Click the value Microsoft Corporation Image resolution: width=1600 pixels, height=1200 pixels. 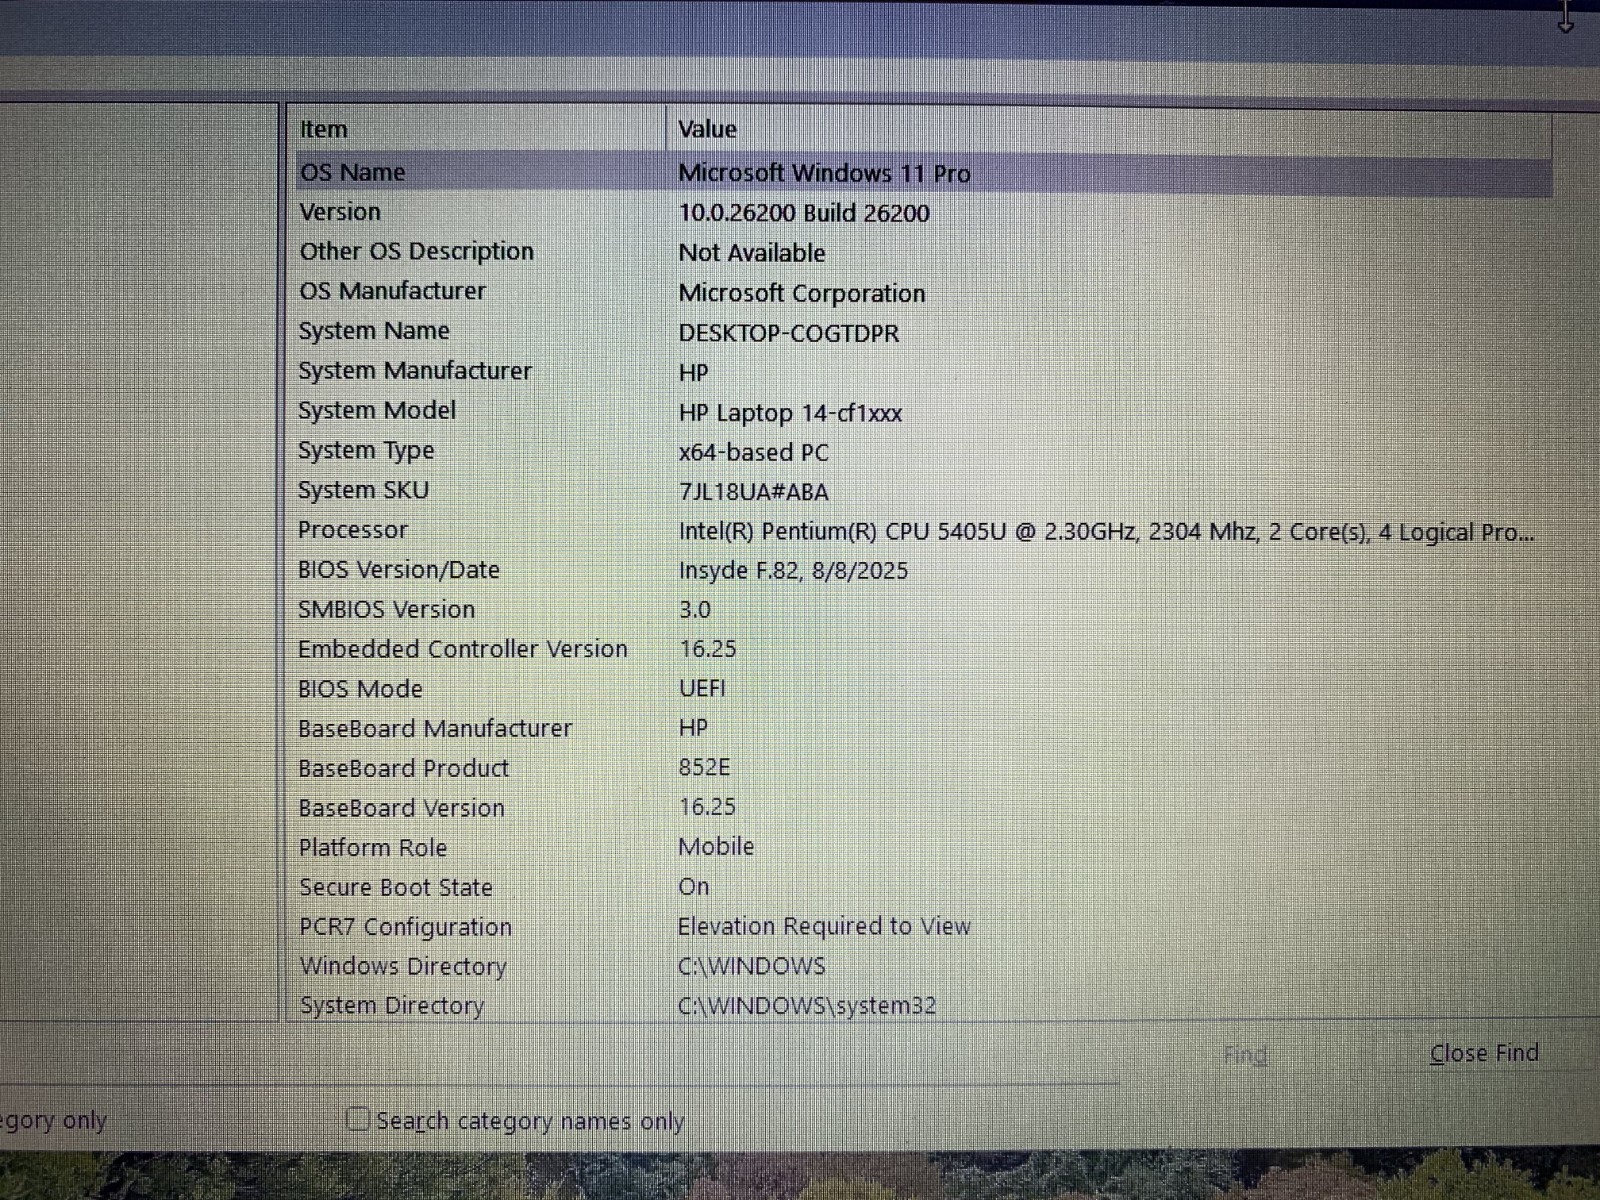802,293
